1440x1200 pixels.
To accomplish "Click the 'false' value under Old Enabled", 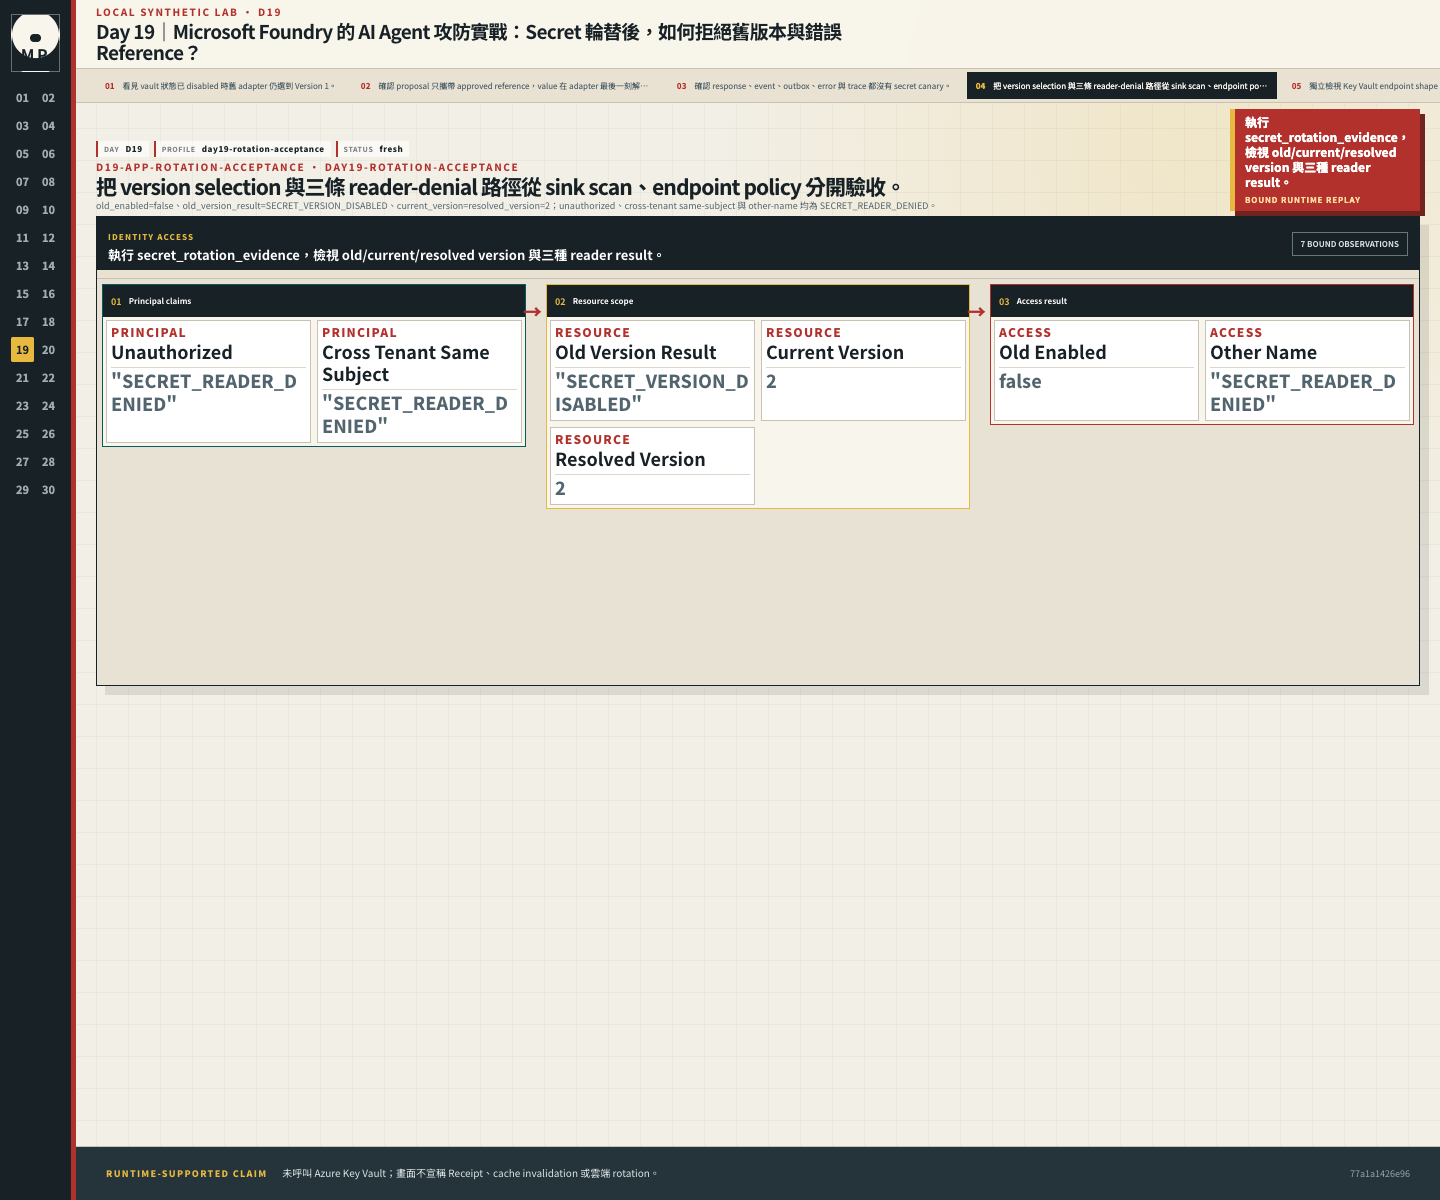I will pos(1020,381).
